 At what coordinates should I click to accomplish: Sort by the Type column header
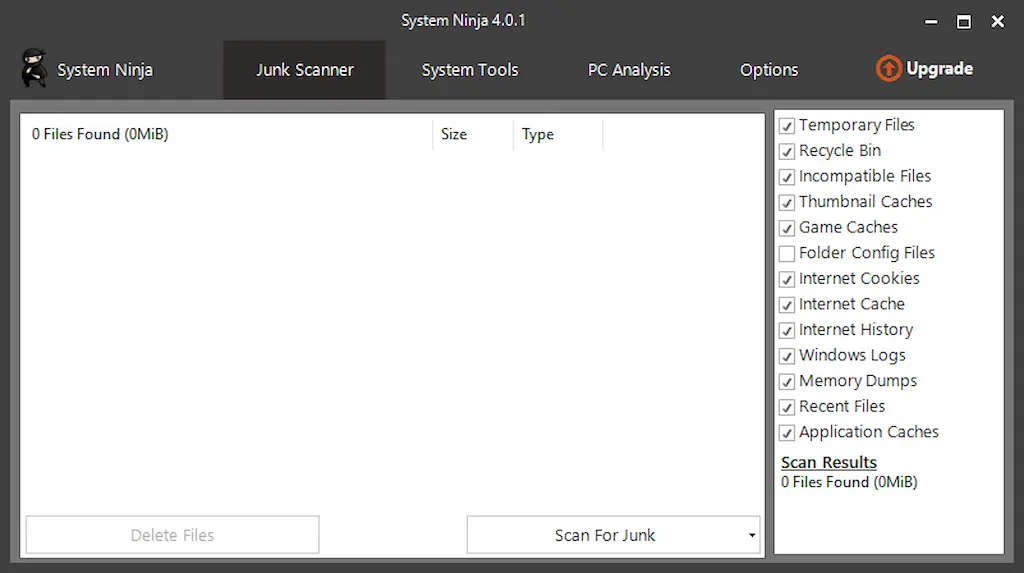(558, 134)
